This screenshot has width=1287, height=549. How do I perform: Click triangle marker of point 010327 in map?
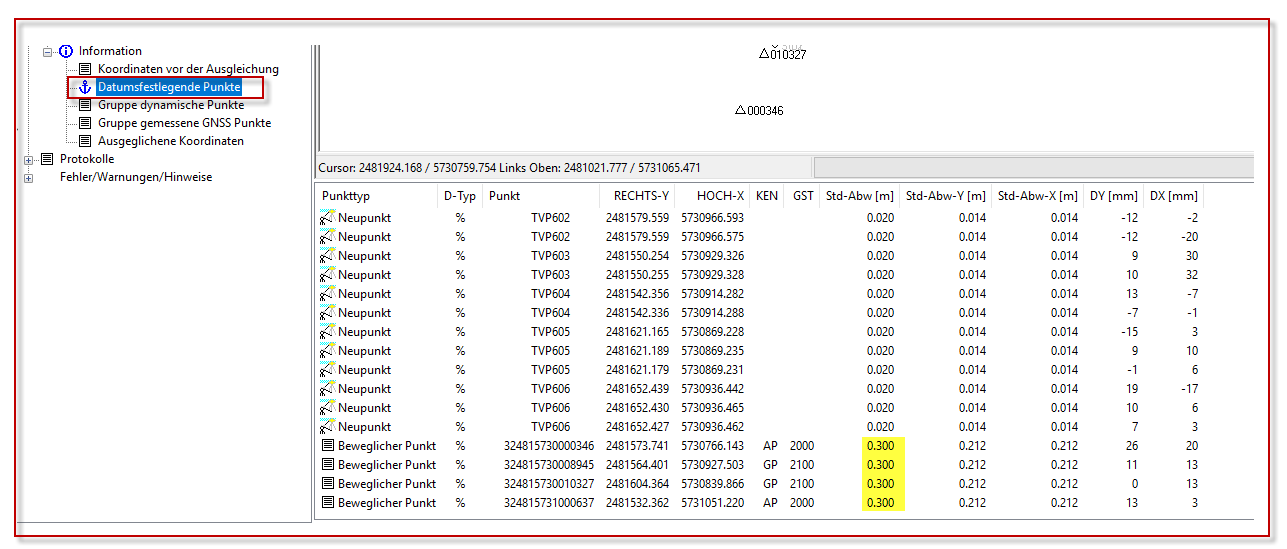[764, 53]
